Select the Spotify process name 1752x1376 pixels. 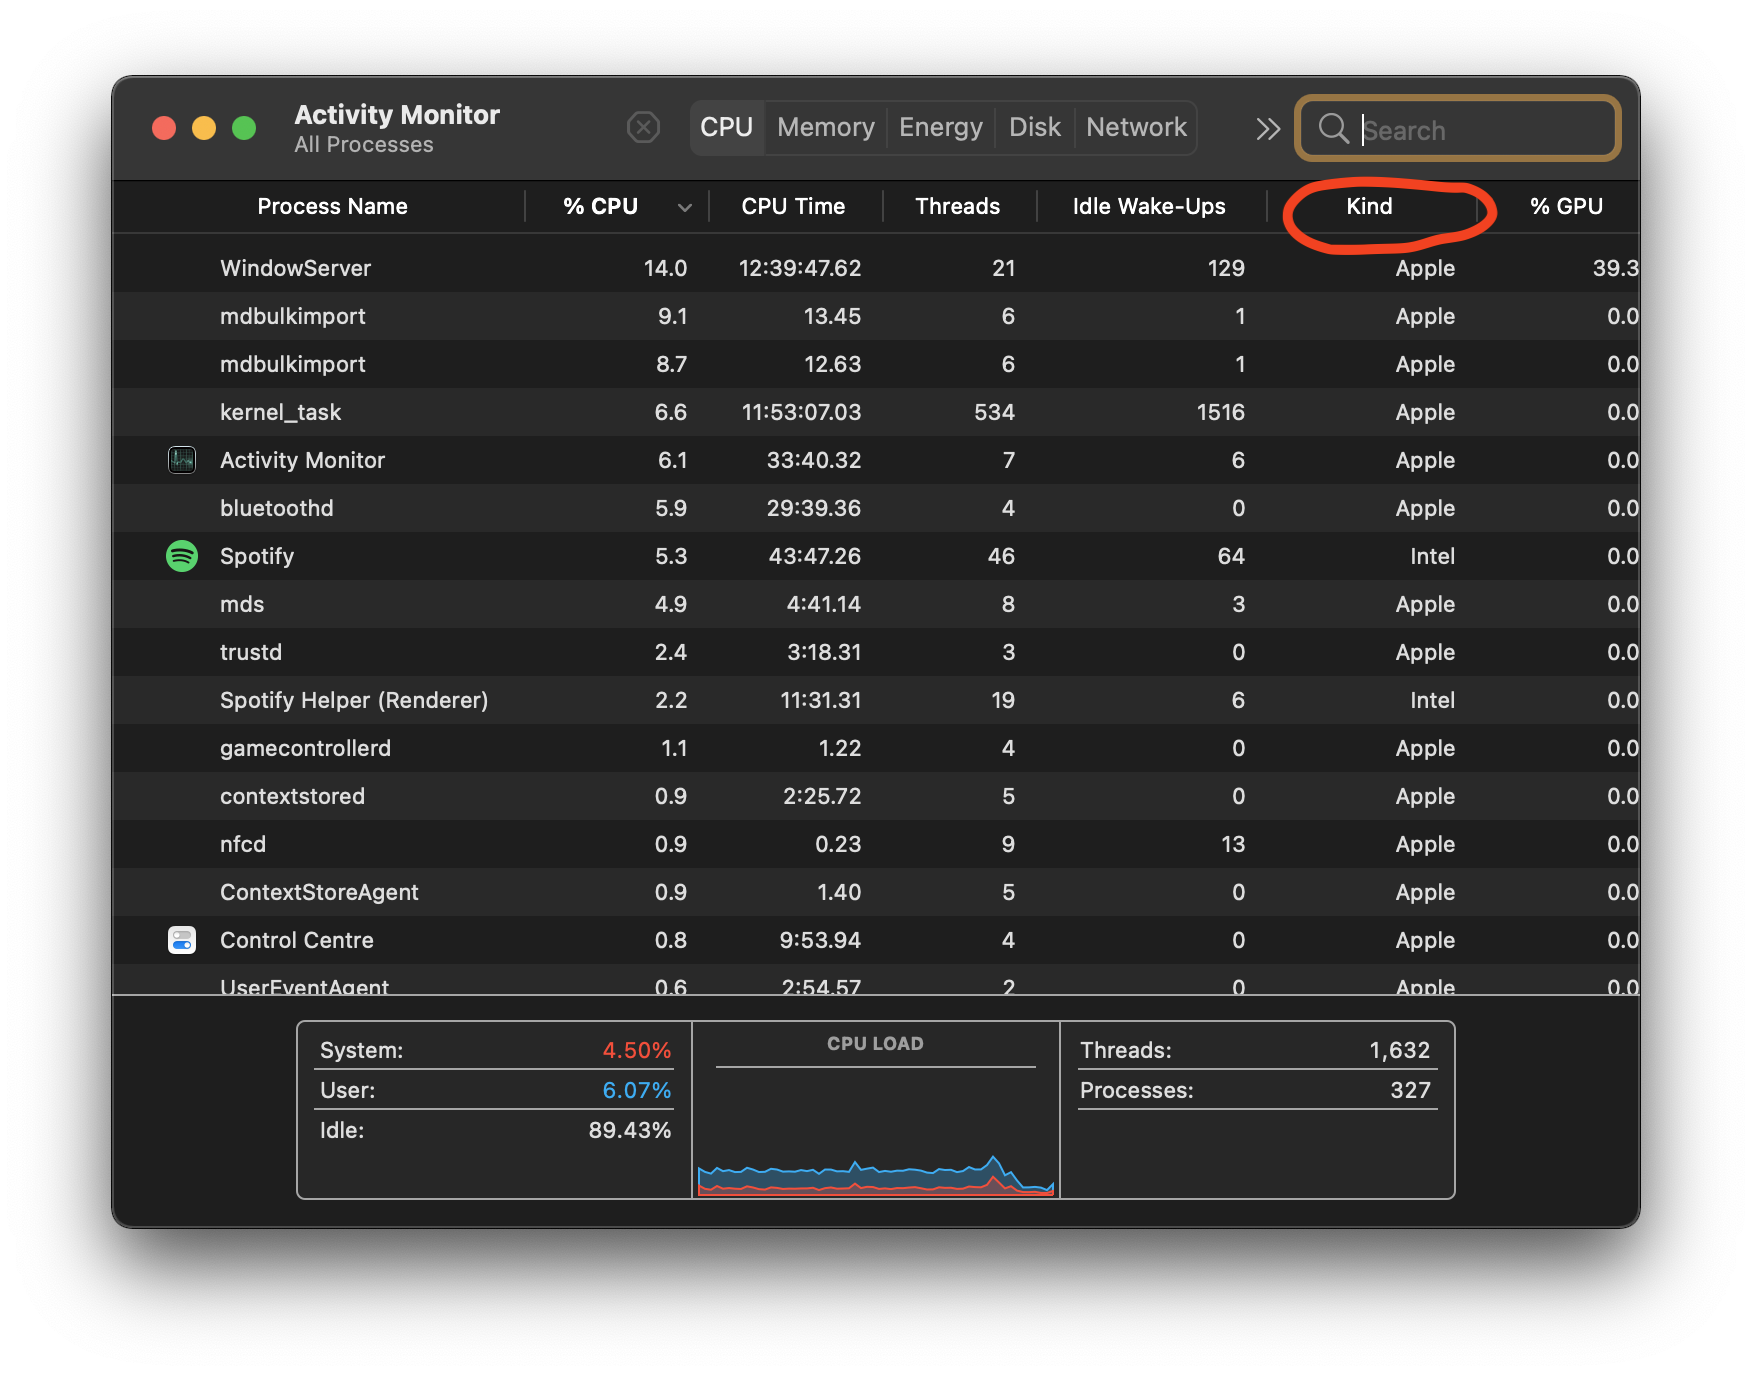point(257,556)
